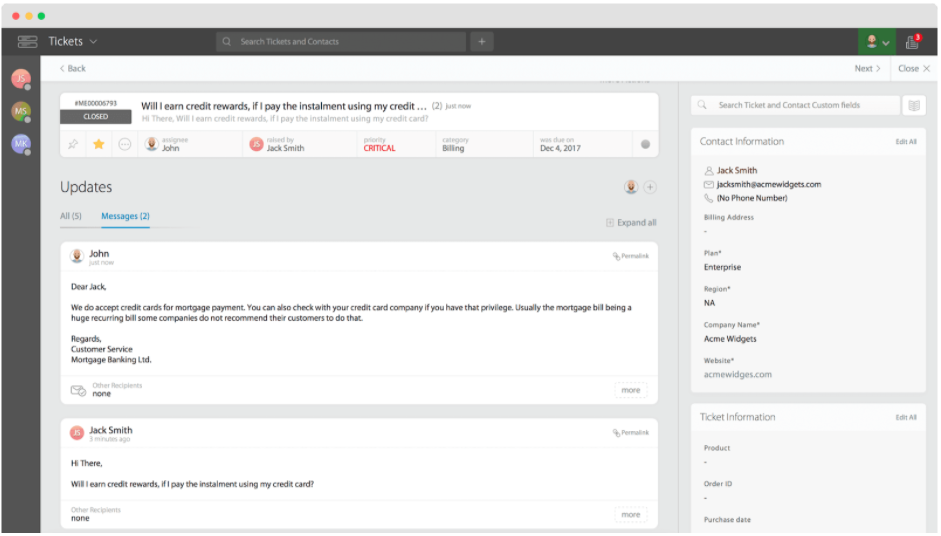This screenshot has height=536, width=941.
Task: Click Edit All in Ticket Information
Action: point(906,417)
